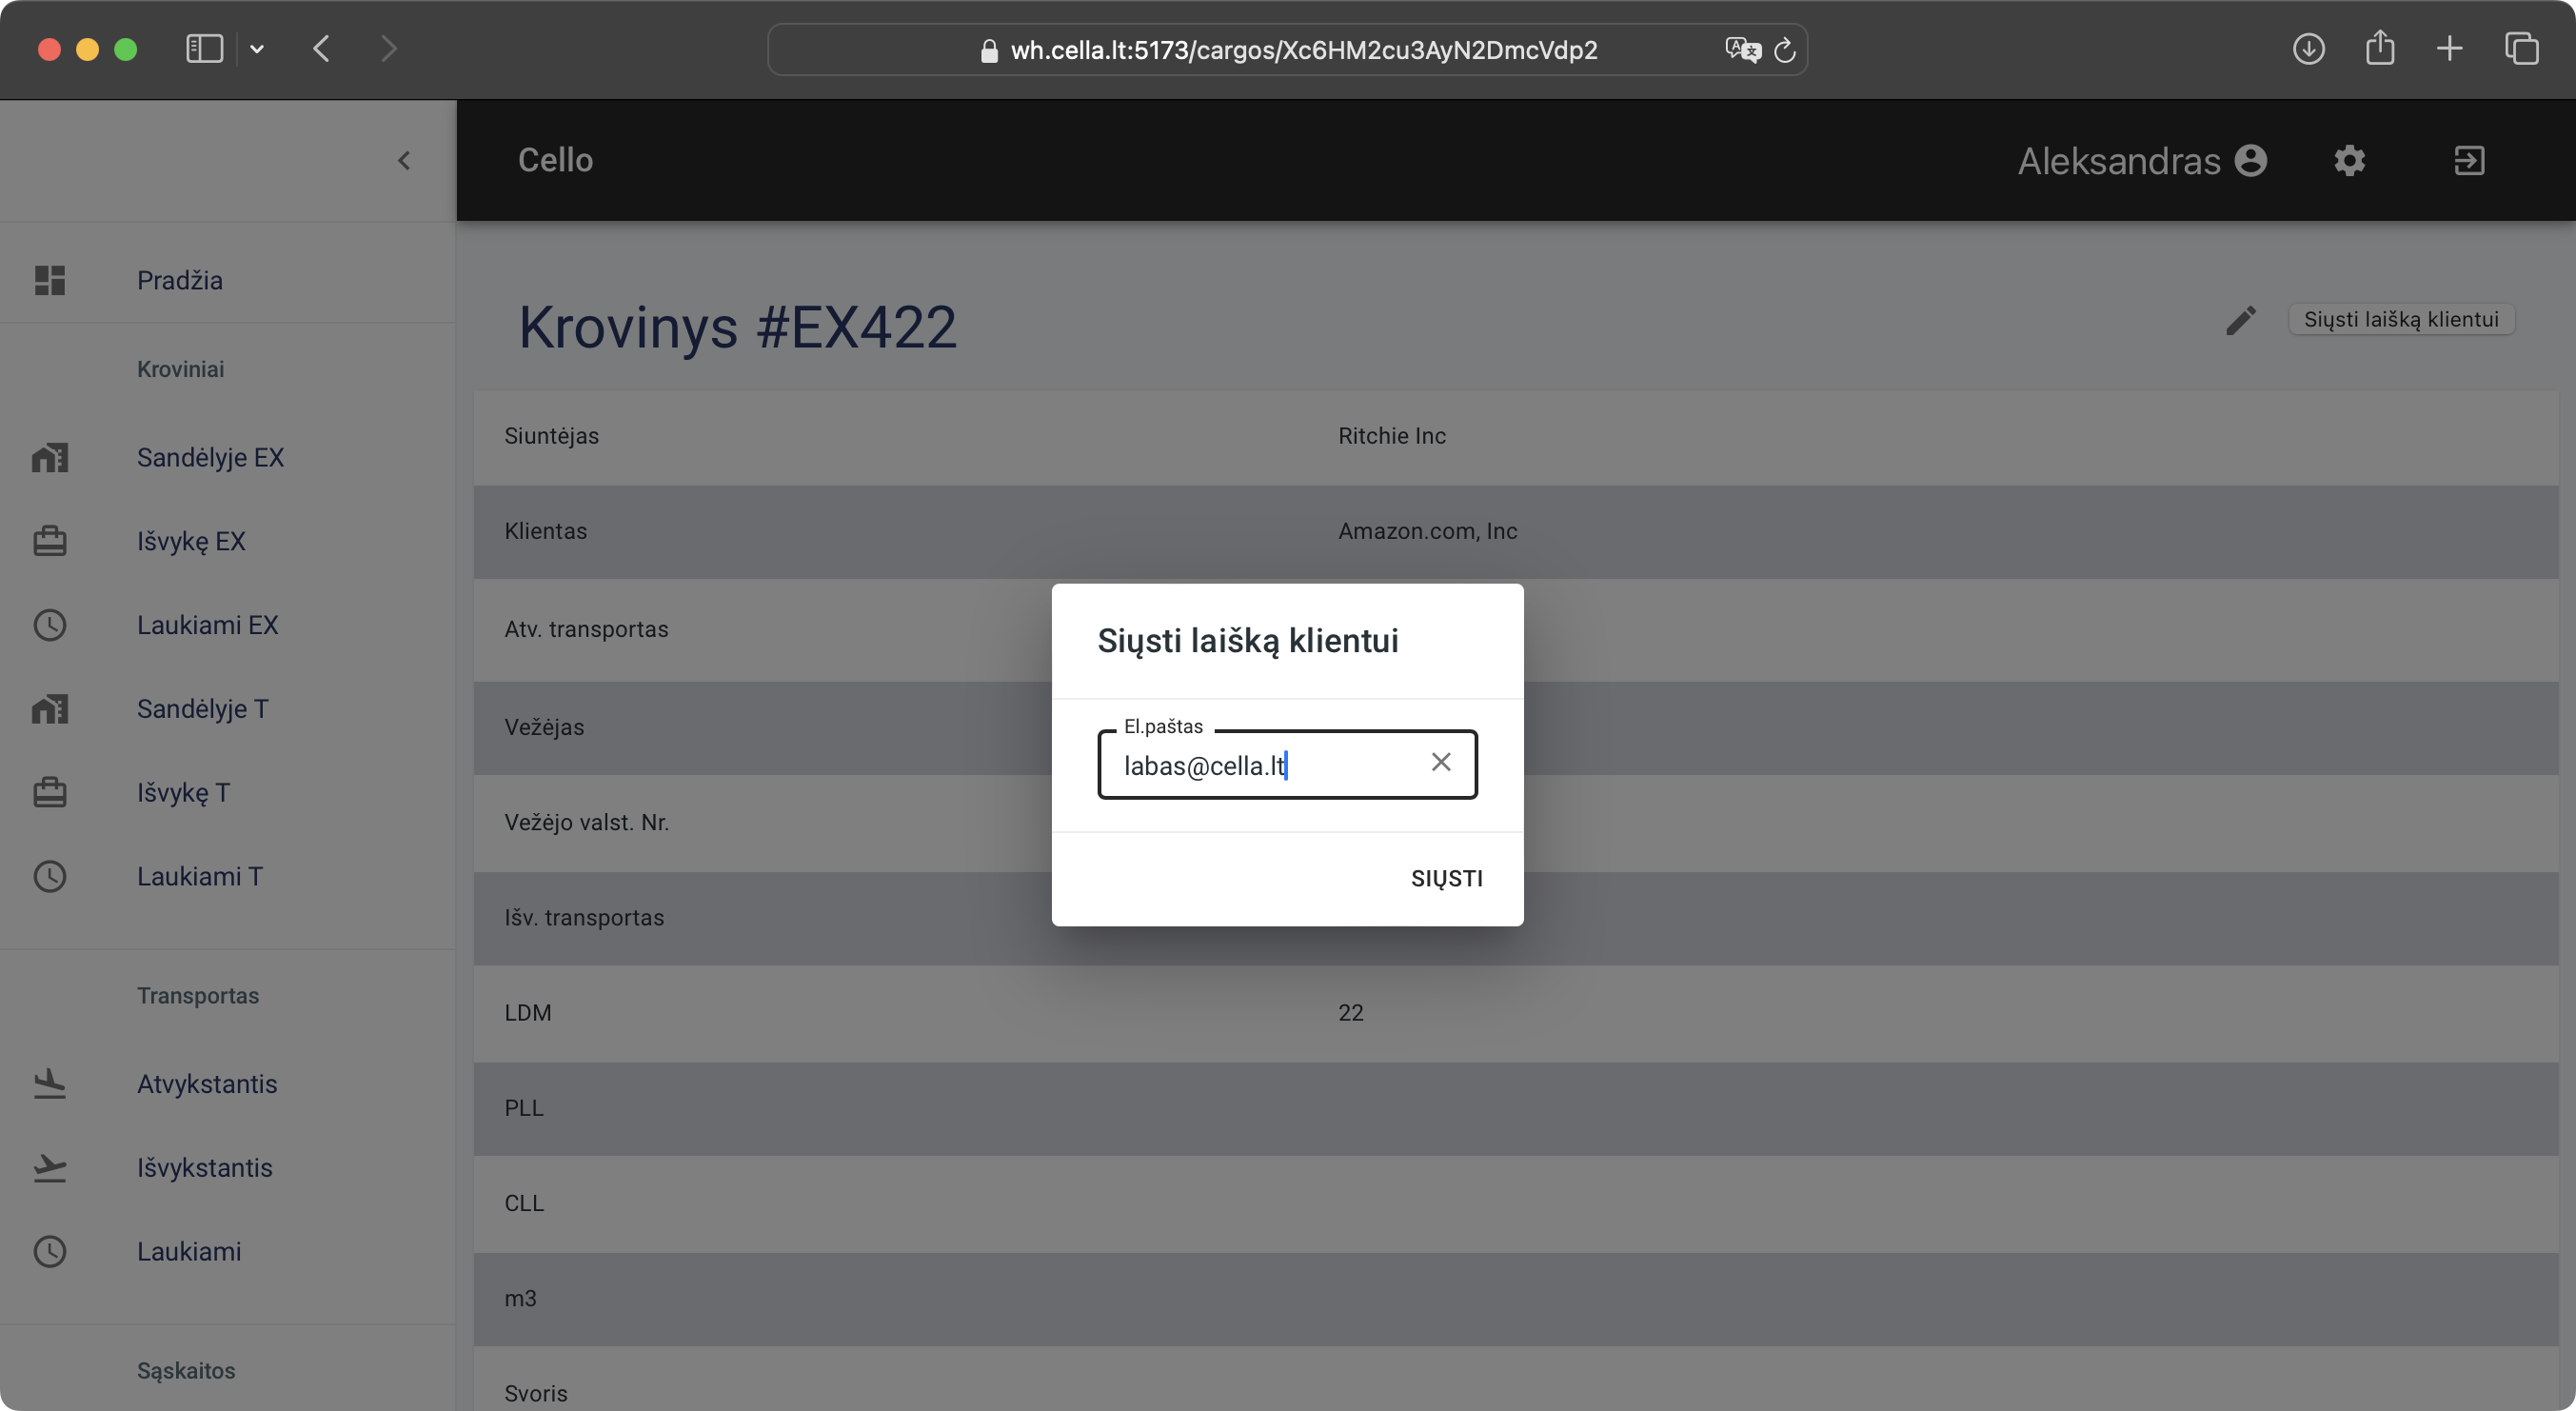This screenshot has width=2576, height=1411.
Task: Click the Vežėjas row label
Action: [x=544, y=727]
